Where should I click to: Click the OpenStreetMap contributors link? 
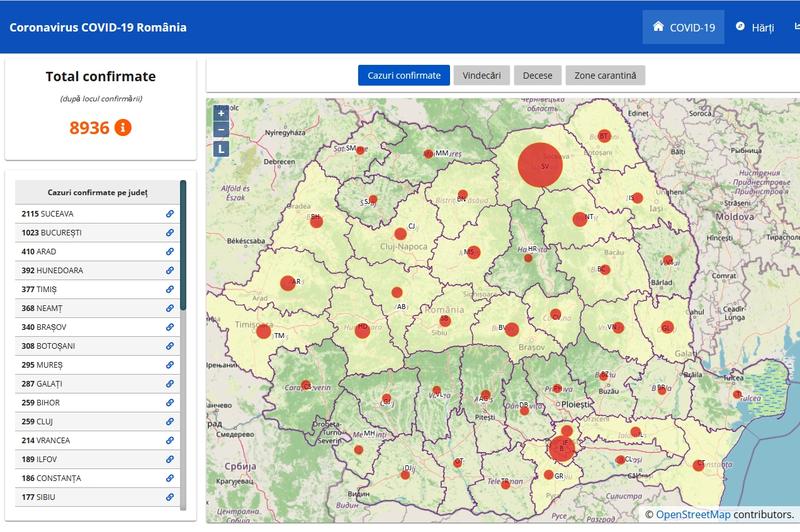click(x=692, y=514)
